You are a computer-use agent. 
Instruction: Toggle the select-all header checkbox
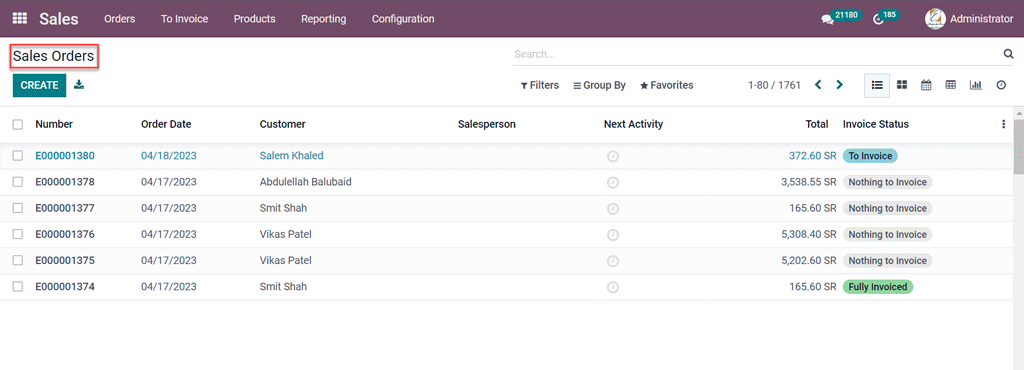point(18,124)
